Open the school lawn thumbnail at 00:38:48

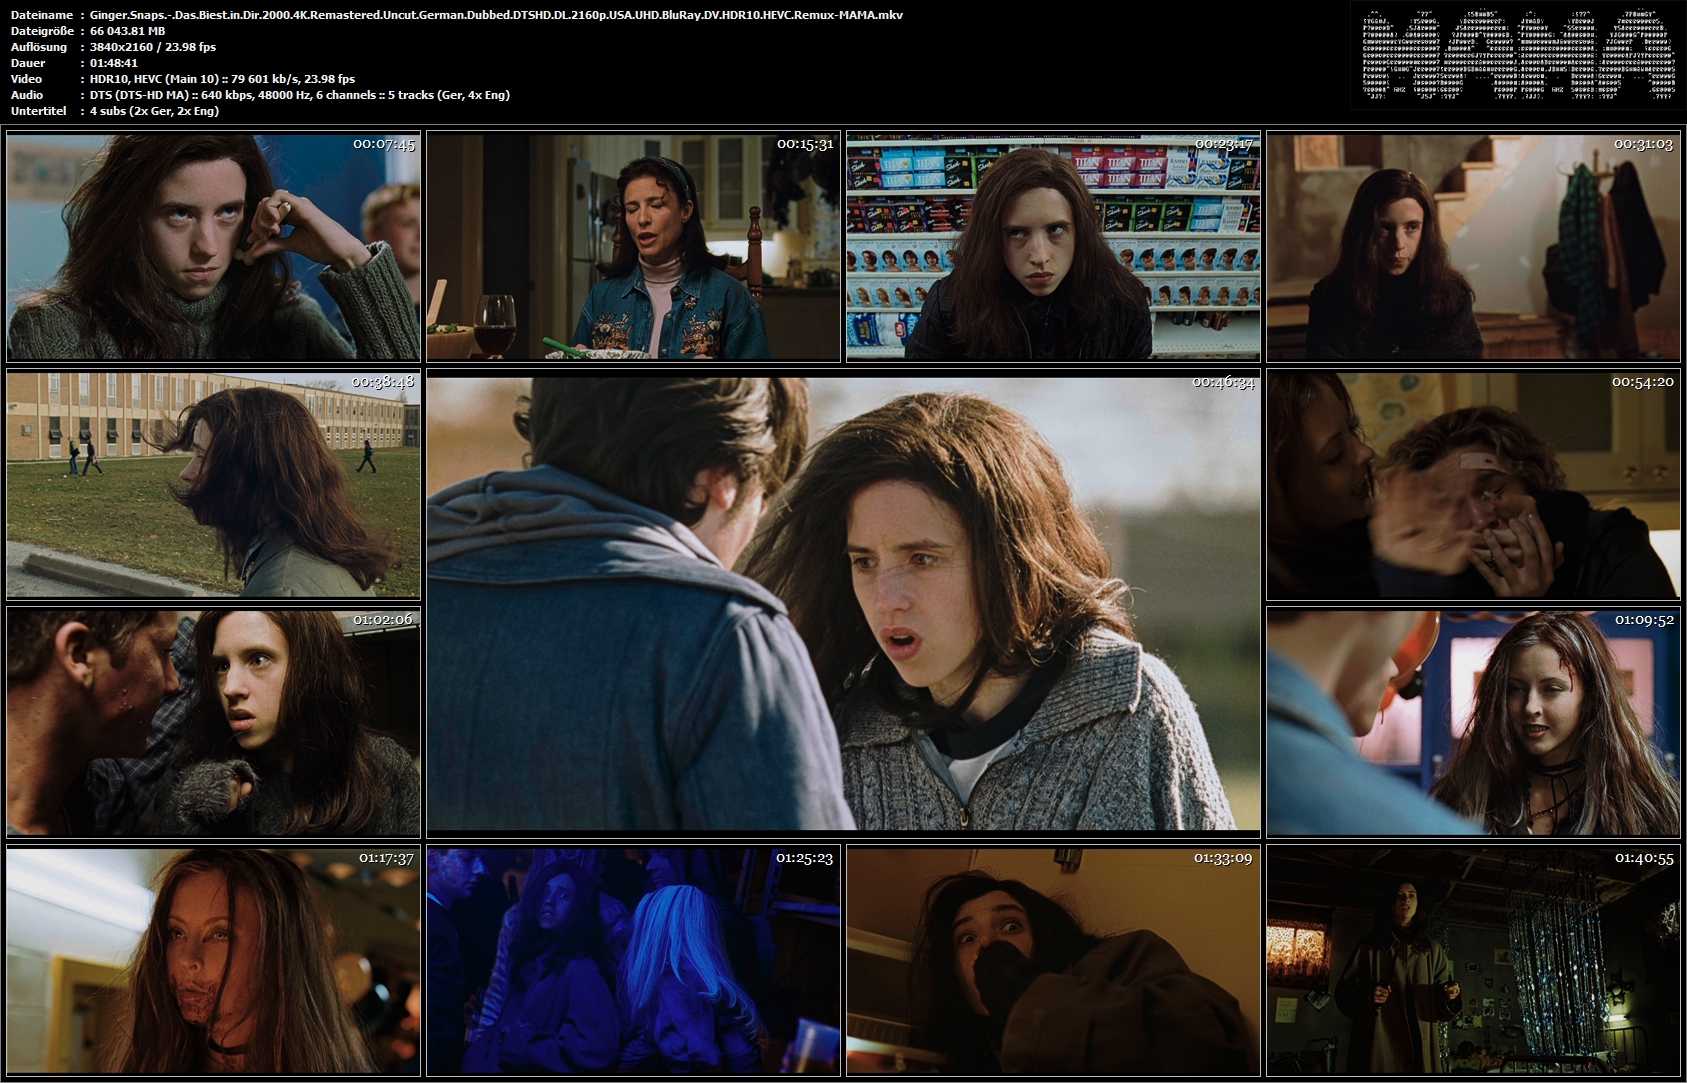point(213,485)
